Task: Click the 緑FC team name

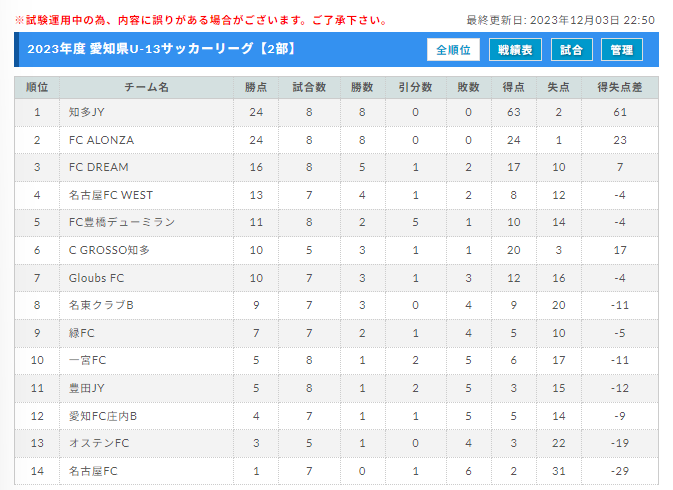Action: point(82,333)
